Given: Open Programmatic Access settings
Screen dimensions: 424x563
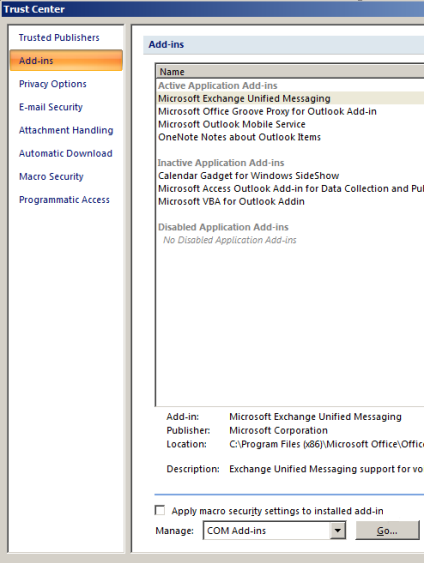Looking at the screenshot, I should (x=64, y=200).
